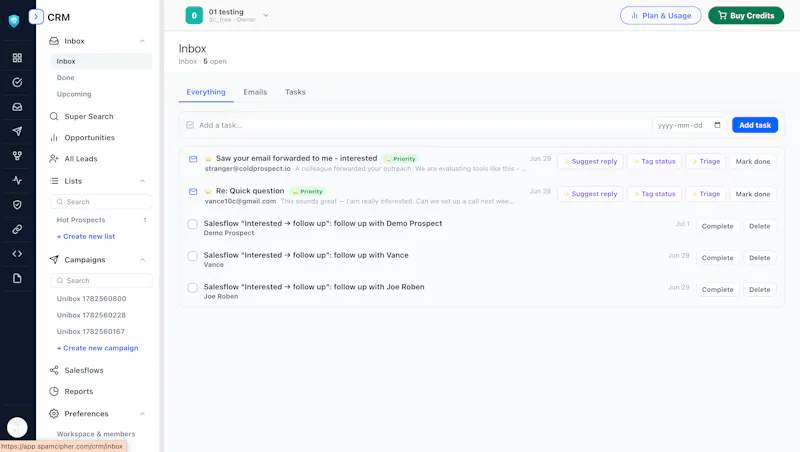Check the 'follow up with Demo Prospect' task
The width and height of the screenshot is (800, 452).
coord(192,224)
